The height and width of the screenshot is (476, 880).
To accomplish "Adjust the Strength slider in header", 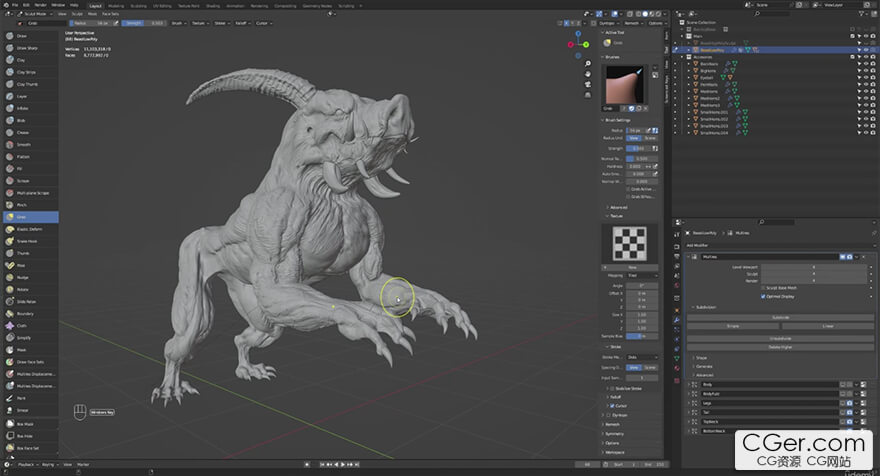I will point(145,23).
